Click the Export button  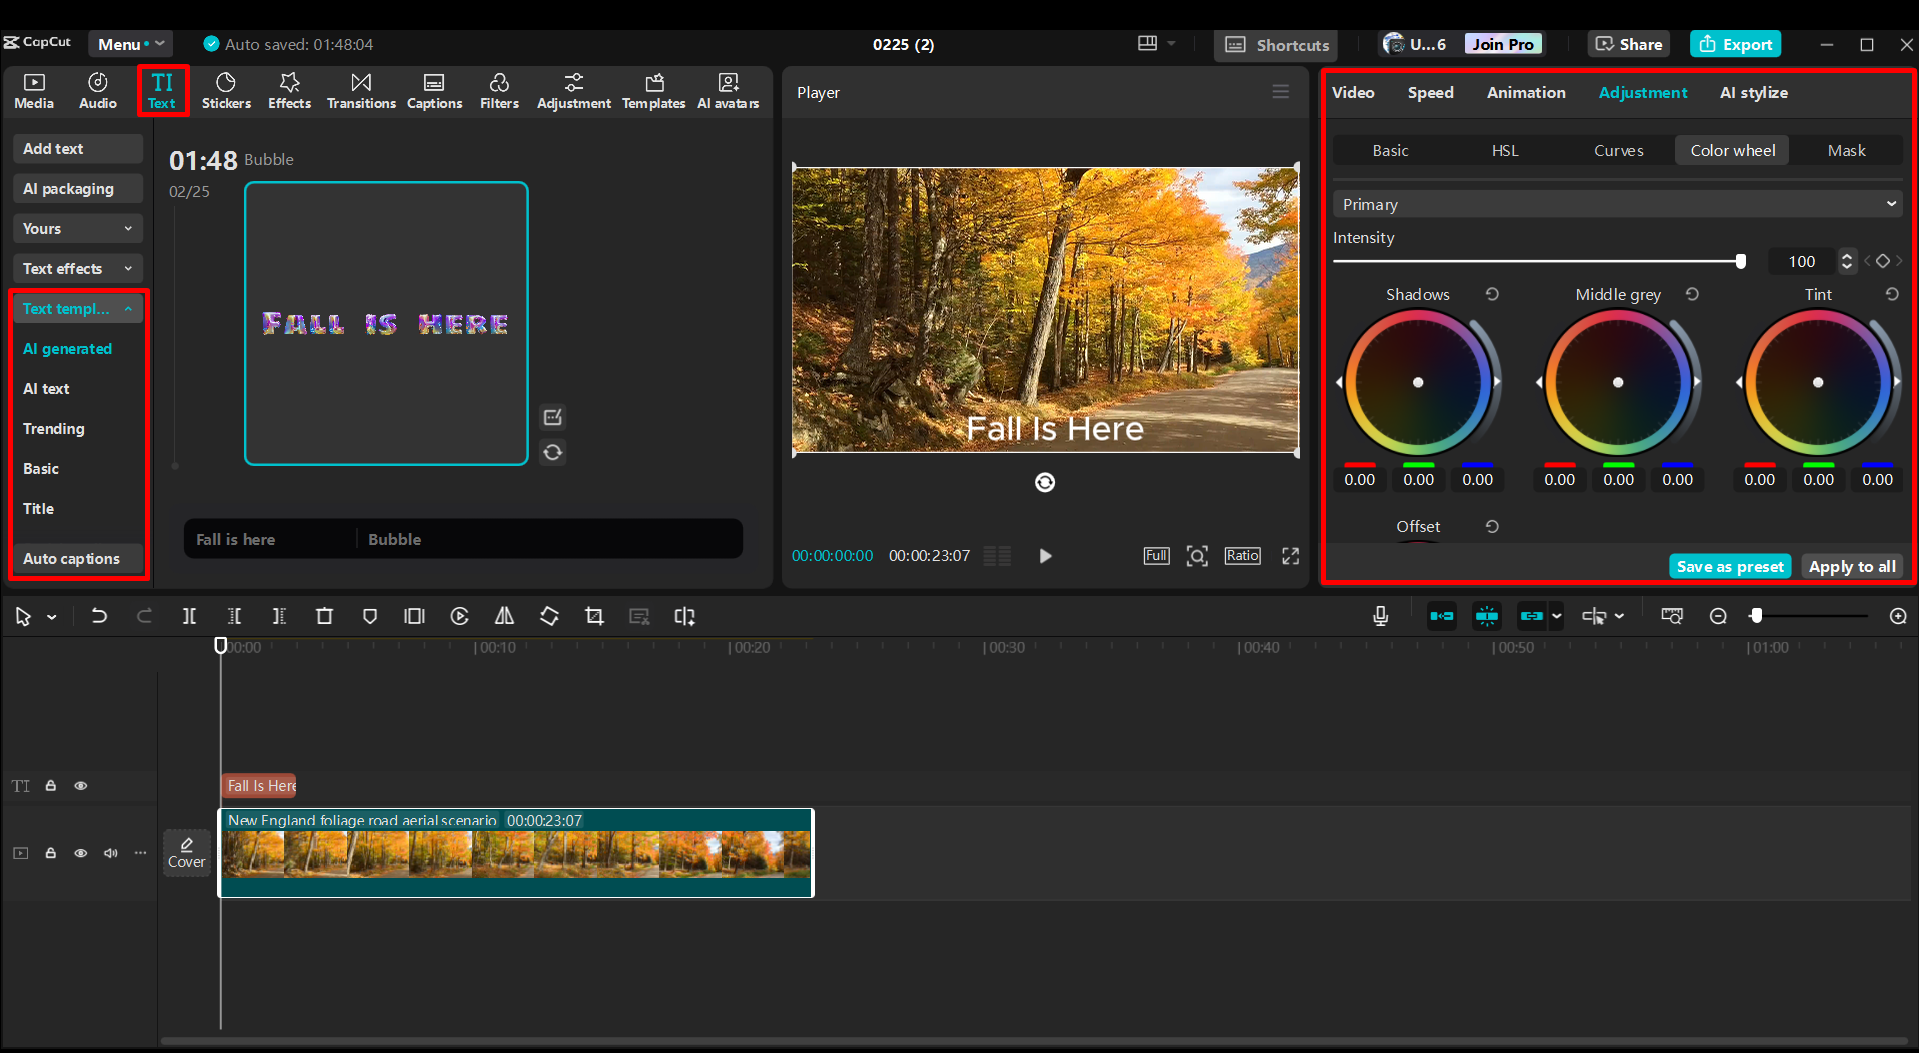tap(1734, 44)
